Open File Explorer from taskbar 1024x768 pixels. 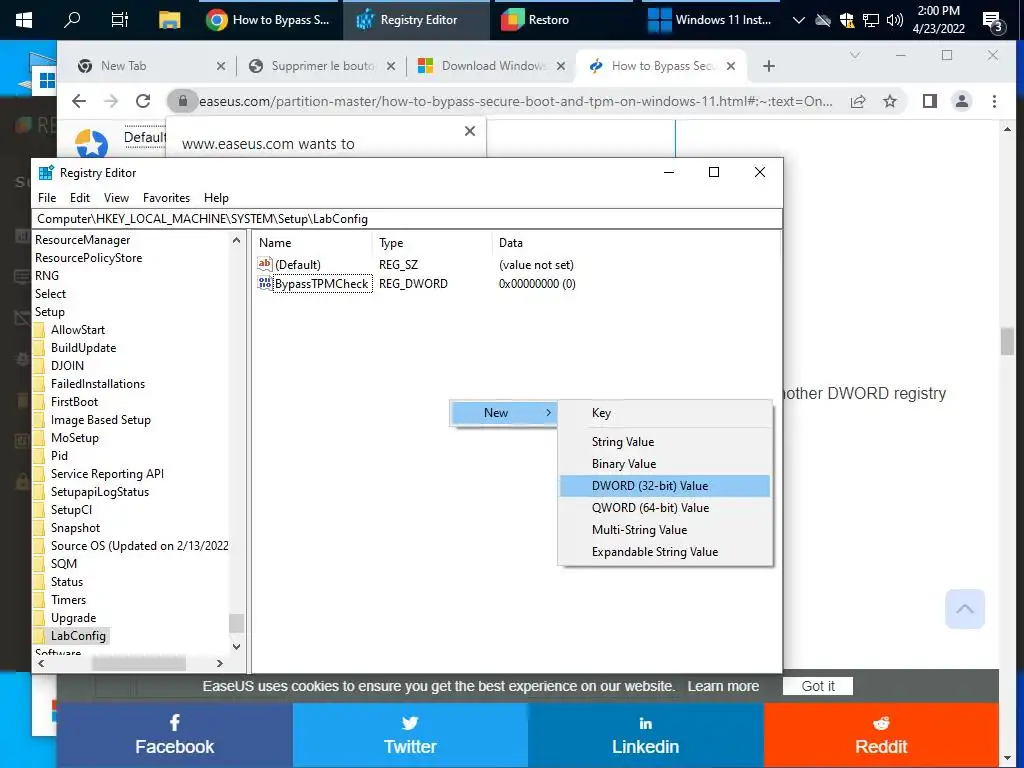point(169,20)
